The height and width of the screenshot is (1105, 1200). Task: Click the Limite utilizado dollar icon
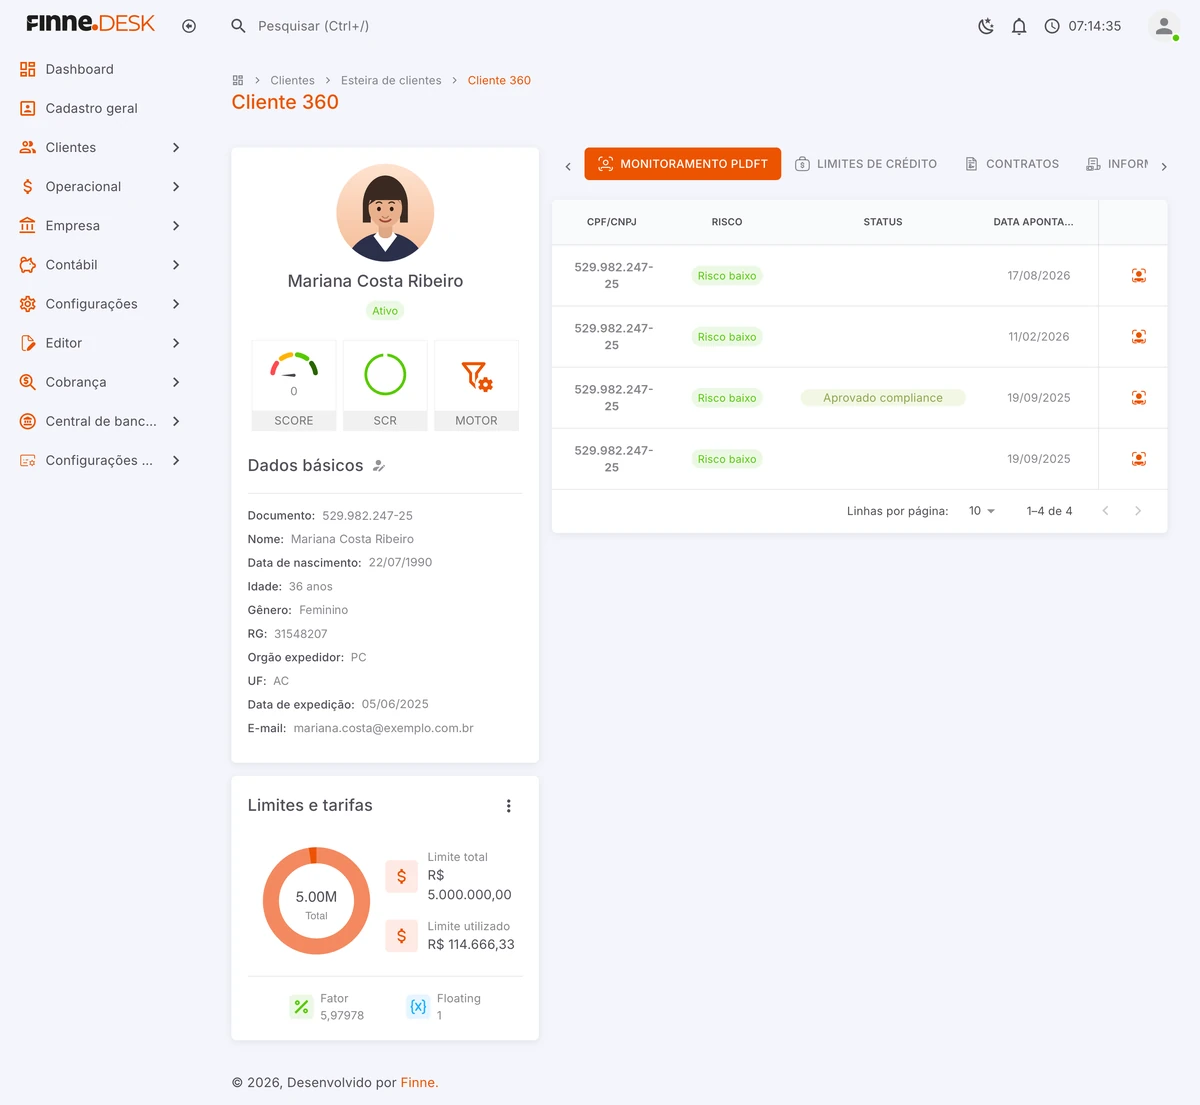[x=401, y=936]
